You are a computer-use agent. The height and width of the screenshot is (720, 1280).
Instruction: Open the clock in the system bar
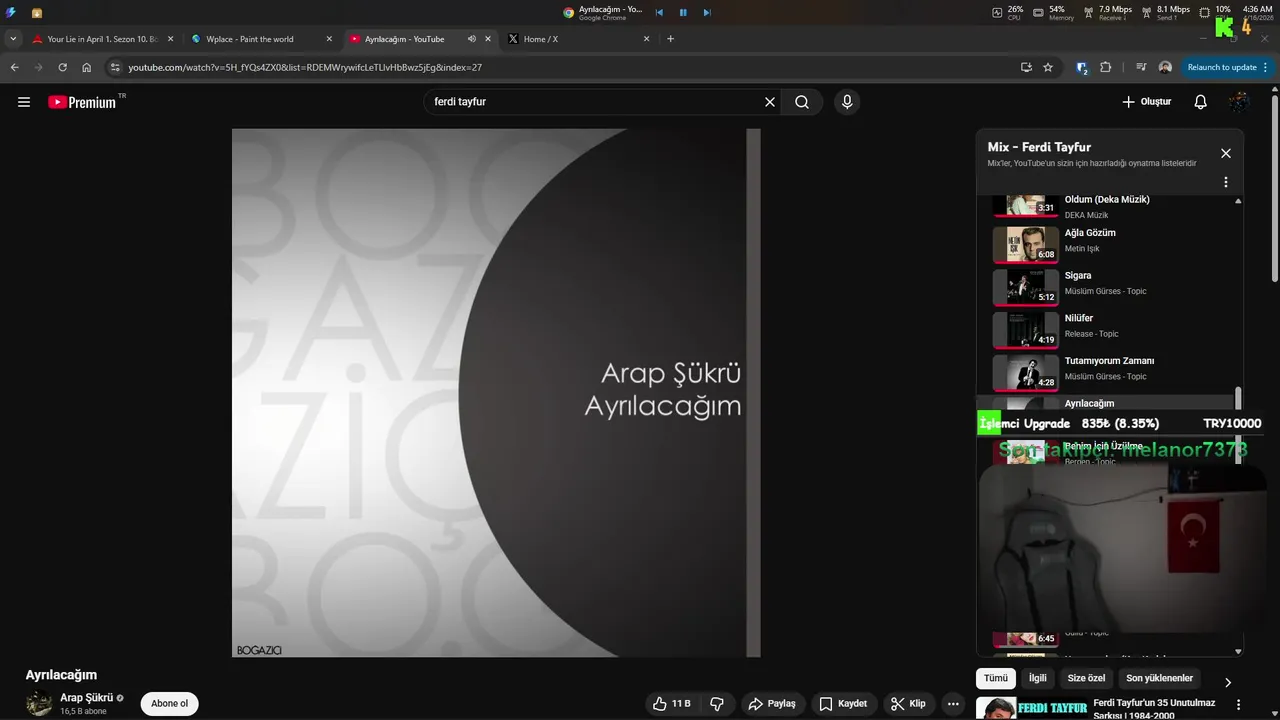[x=1257, y=13]
